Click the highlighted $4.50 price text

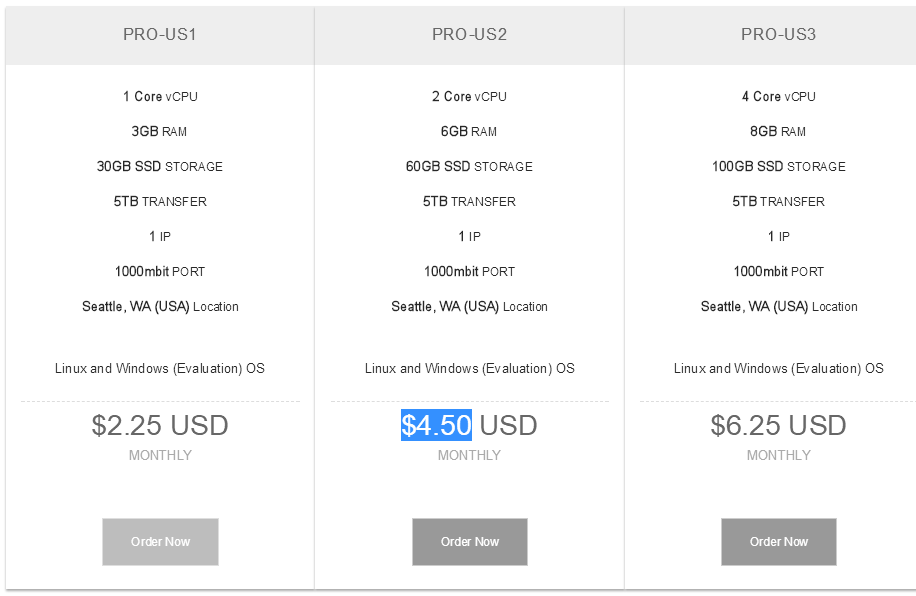[x=436, y=425]
